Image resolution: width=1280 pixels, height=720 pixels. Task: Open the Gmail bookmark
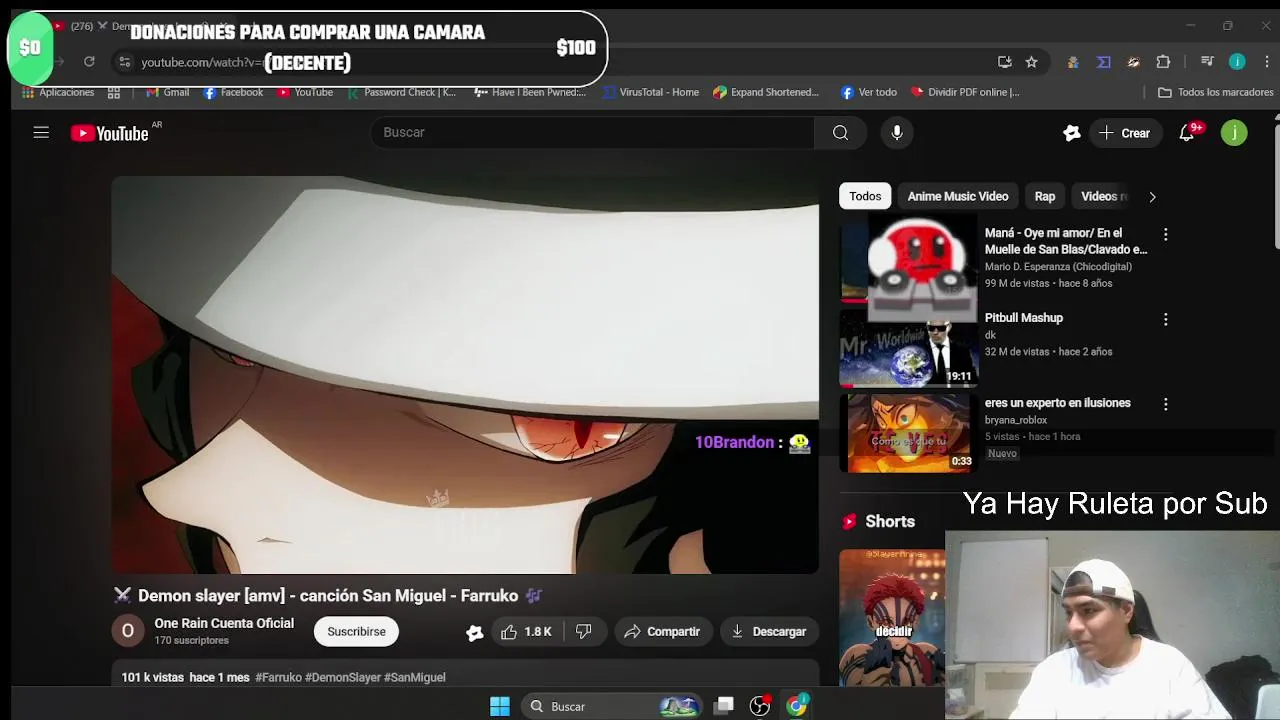coord(167,92)
